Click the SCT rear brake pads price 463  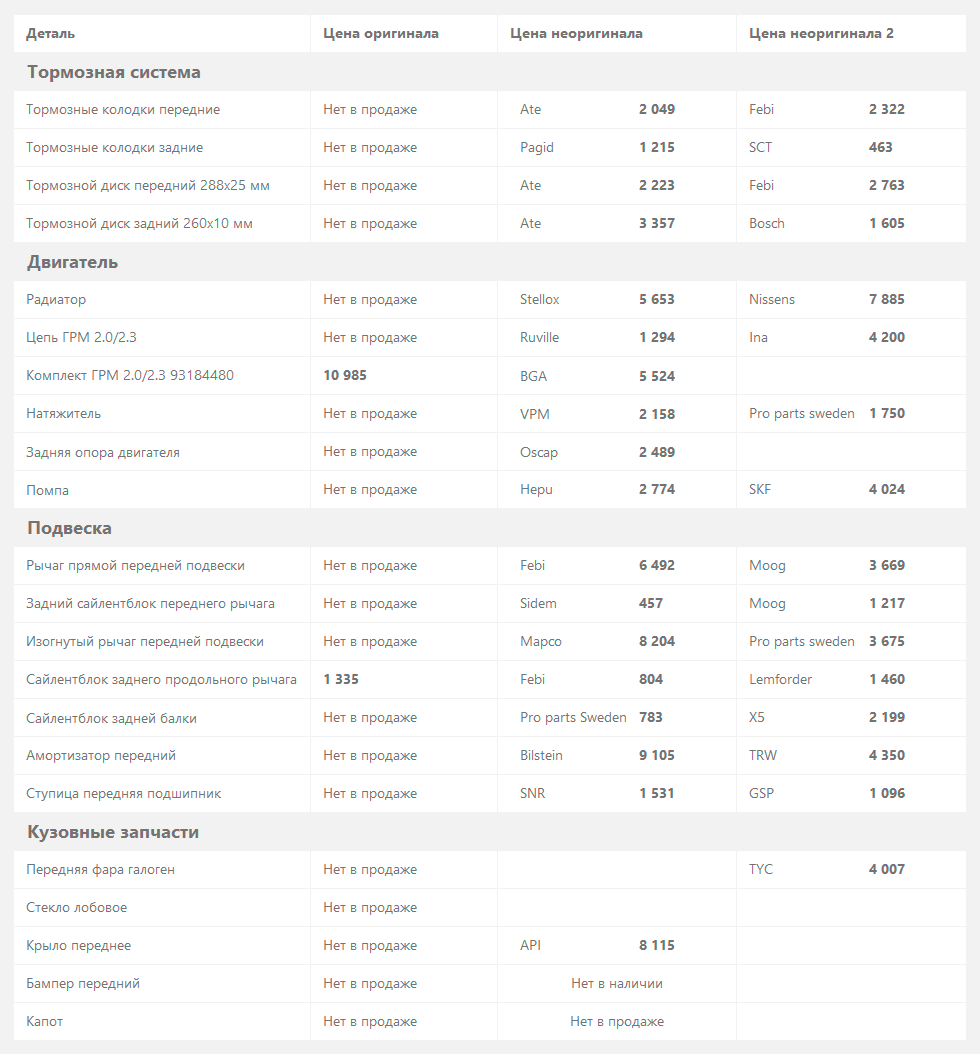(x=880, y=148)
